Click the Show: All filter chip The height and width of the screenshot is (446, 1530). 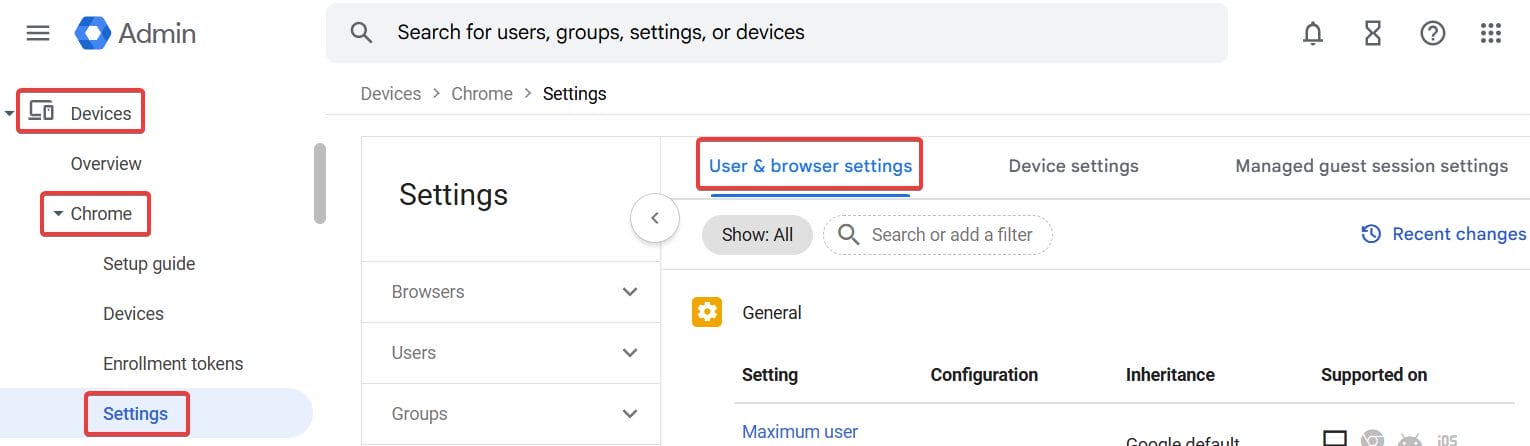pyautogui.click(x=757, y=235)
